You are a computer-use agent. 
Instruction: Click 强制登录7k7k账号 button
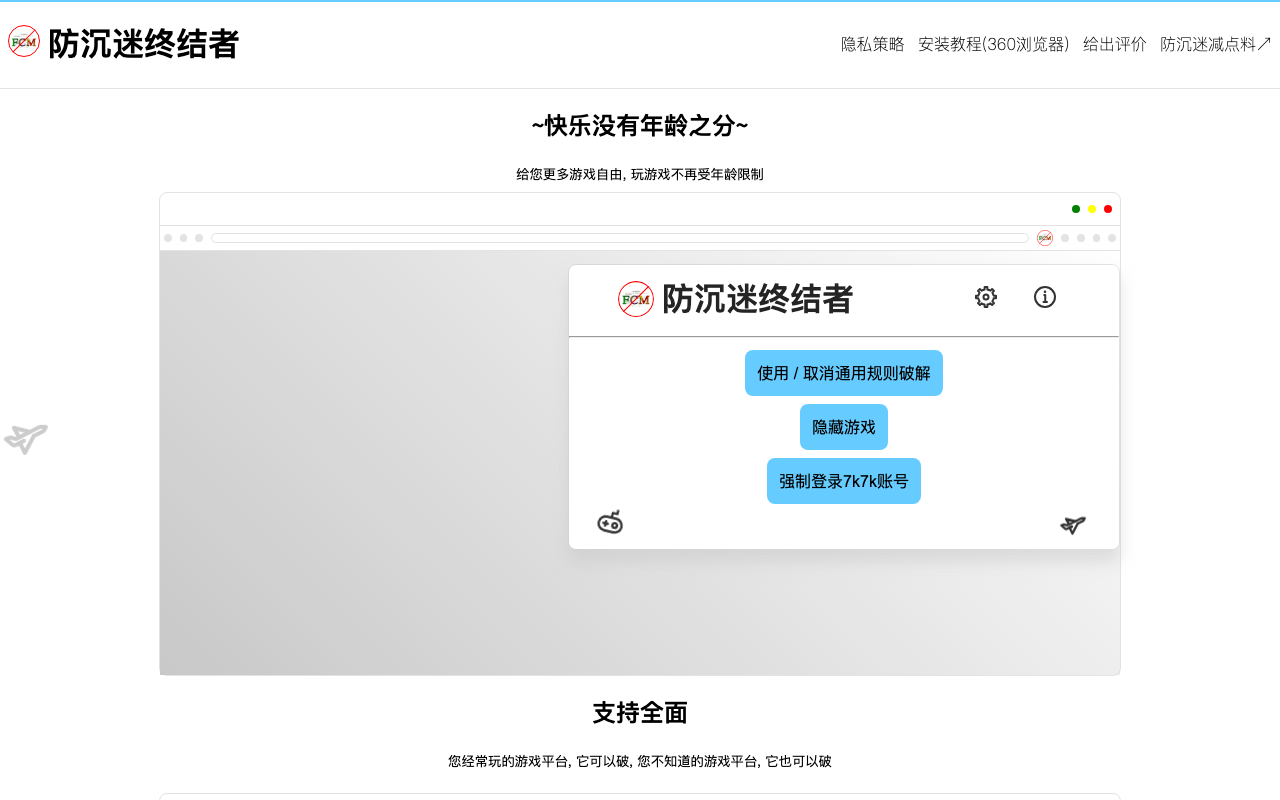click(x=844, y=481)
